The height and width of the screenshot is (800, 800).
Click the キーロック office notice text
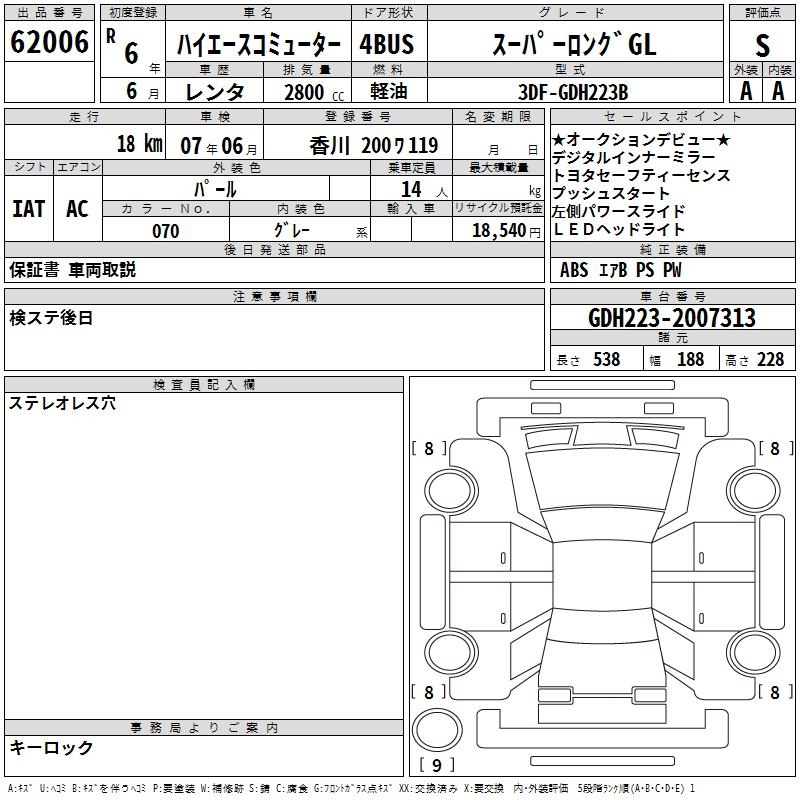[51, 747]
